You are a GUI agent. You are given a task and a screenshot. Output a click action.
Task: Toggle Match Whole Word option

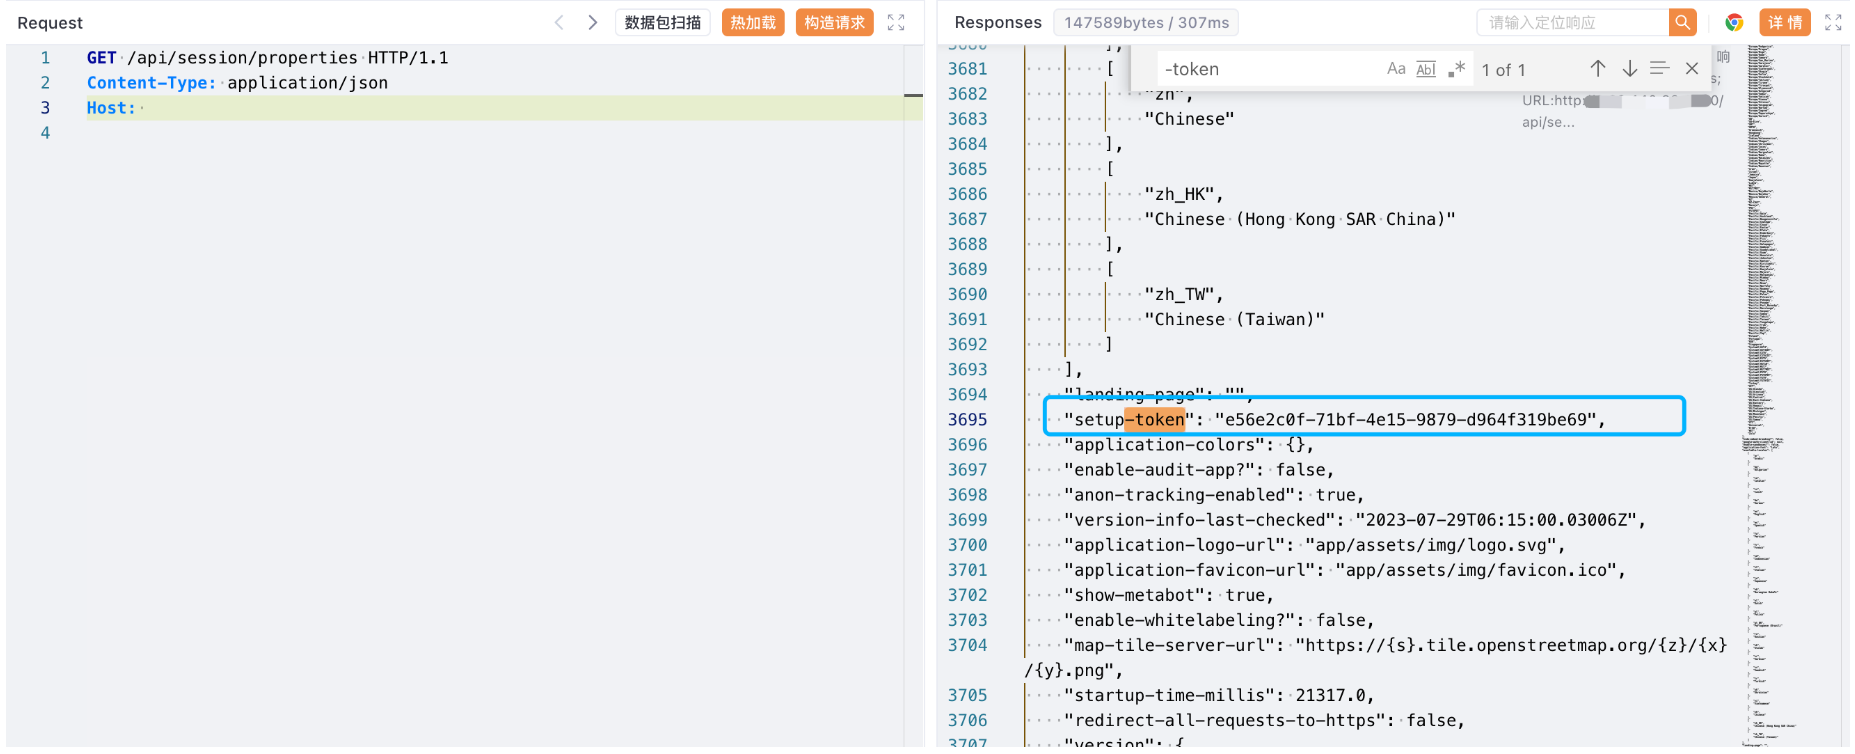click(x=1426, y=68)
